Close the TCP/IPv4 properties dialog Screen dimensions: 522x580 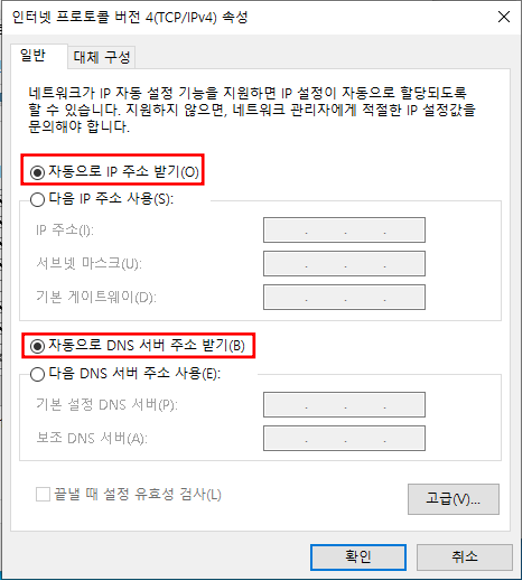pyautogui.click(x=504, y=17)
